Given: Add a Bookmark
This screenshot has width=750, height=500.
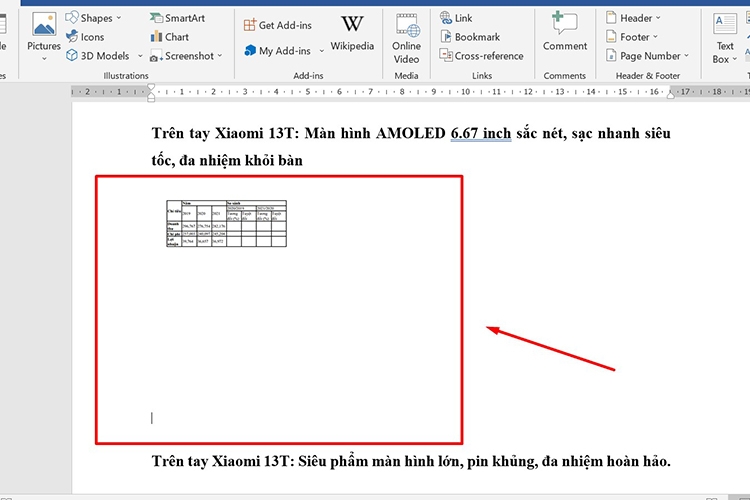Looking at the screenshot, I should click(470, 37).
